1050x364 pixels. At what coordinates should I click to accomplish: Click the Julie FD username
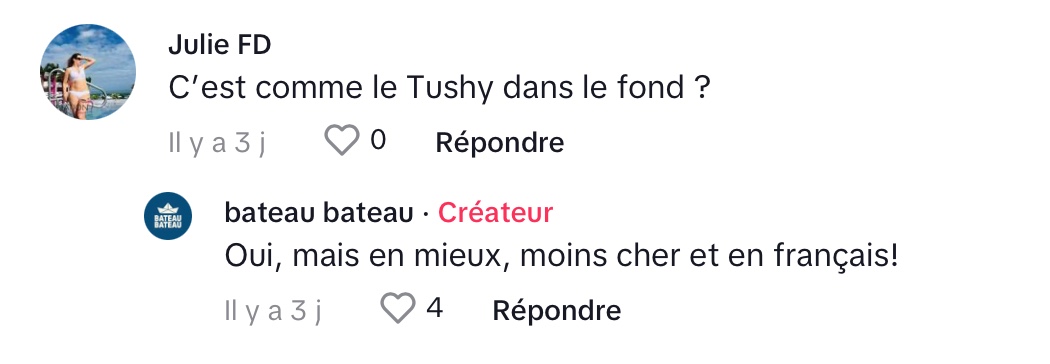coord(220,46)
